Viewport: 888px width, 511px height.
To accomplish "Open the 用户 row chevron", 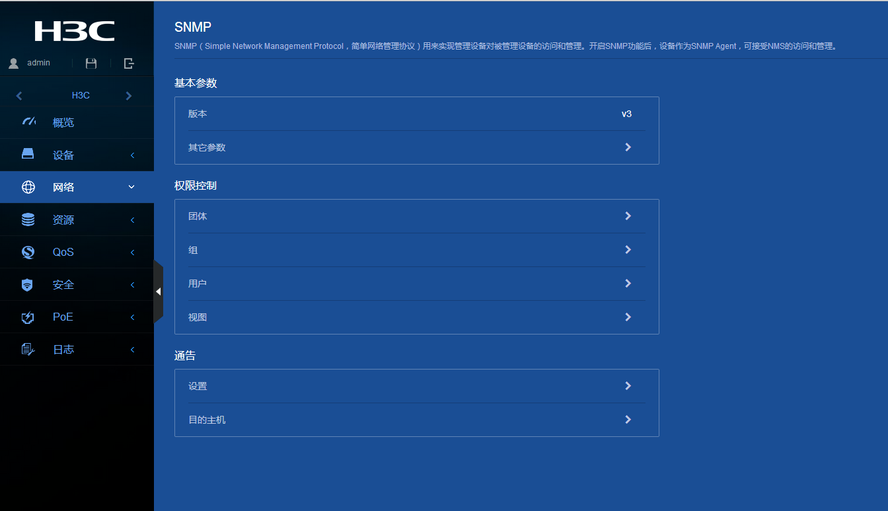I will pyautogui.click(x=627, y=284).
